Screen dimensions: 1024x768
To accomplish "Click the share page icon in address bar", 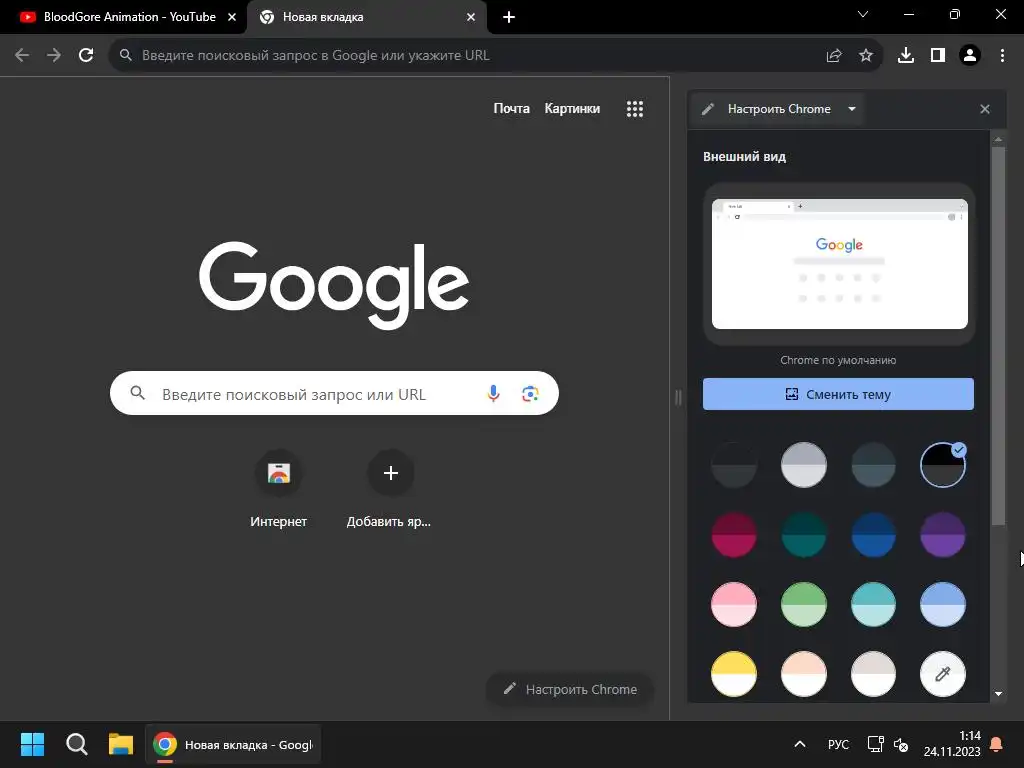I will click(x=834, y=56).
